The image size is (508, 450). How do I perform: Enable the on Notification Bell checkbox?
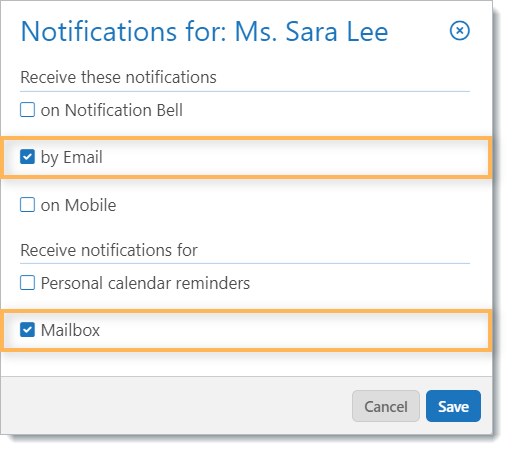pyautogui.click(x=27, y=110)
